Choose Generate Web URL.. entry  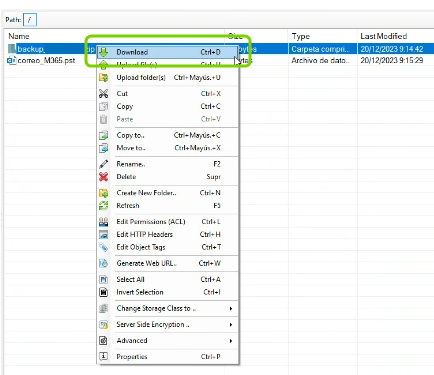168,263
